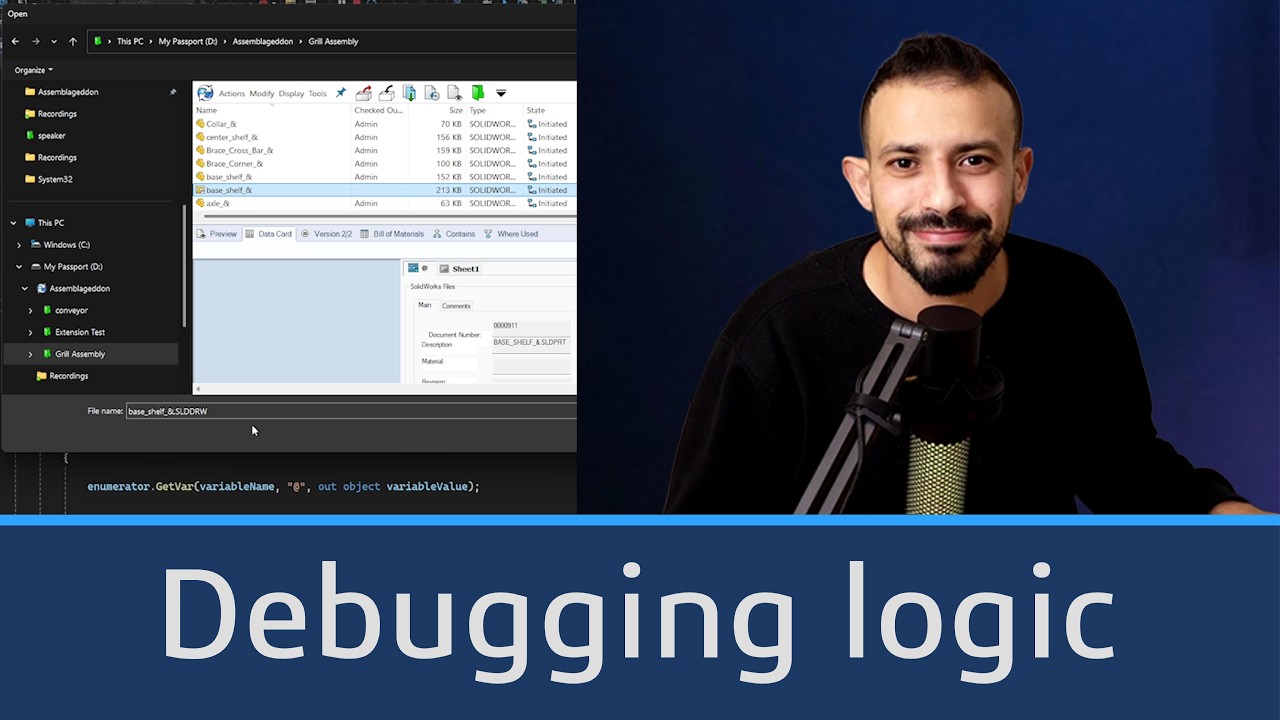The image size is (1280, 720).
Task: Open the Actions menu
Action: pyautogui.click(x=232, y=94)
